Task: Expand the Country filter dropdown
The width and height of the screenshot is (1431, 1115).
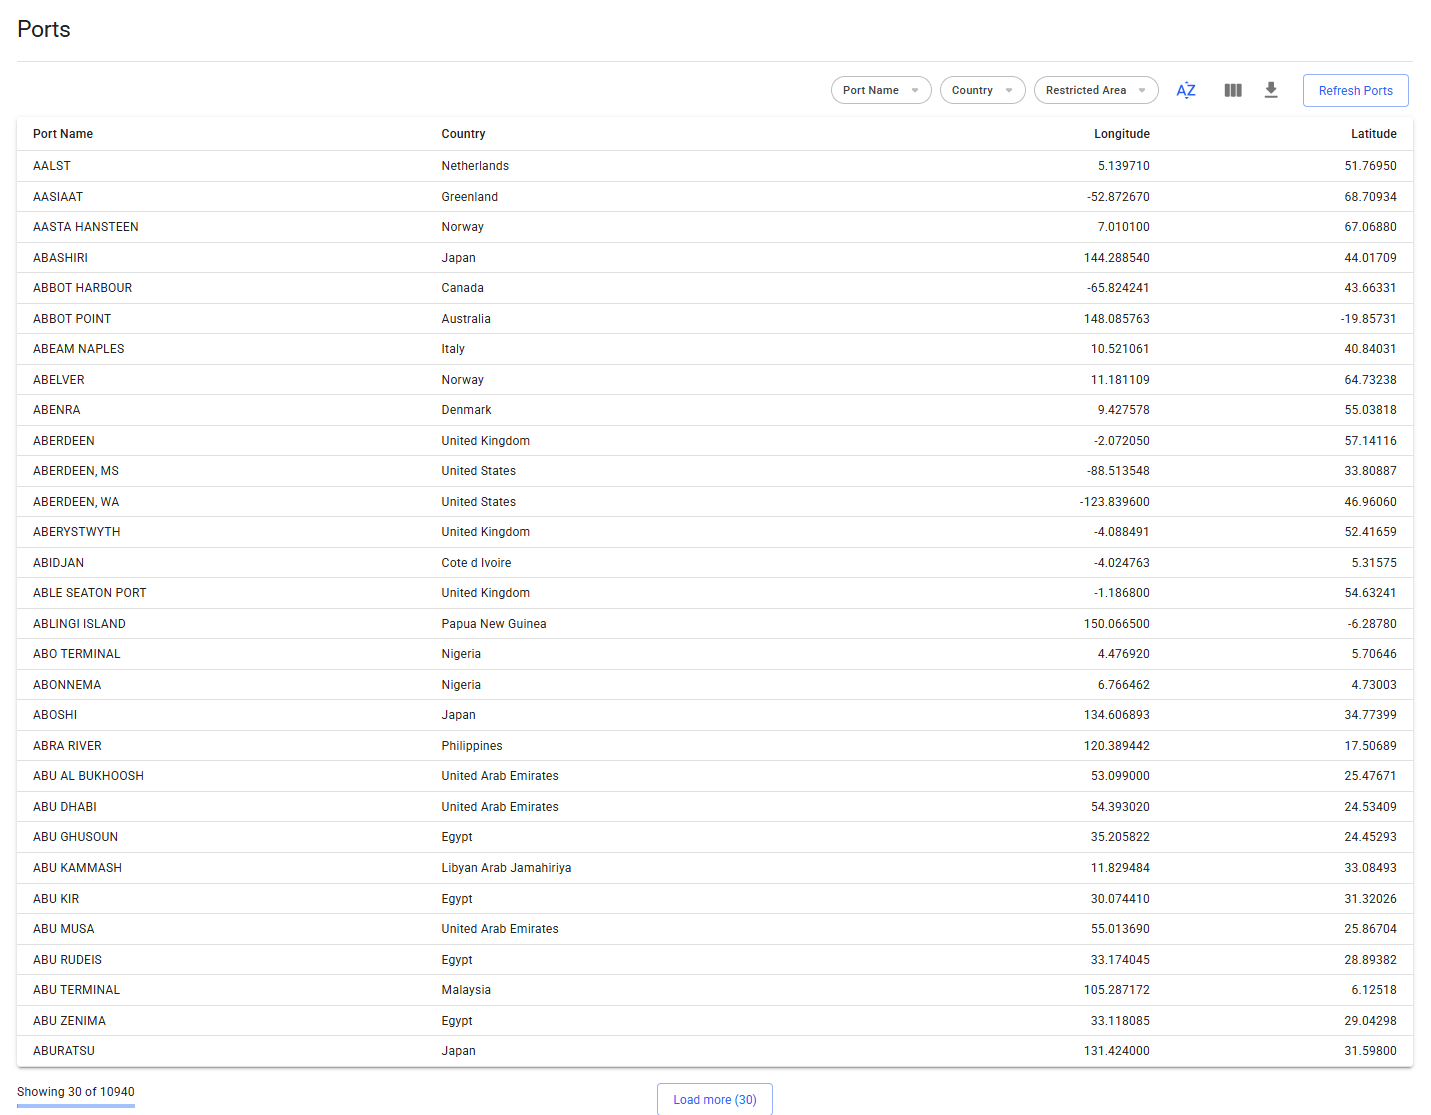Action: [982, 91]
